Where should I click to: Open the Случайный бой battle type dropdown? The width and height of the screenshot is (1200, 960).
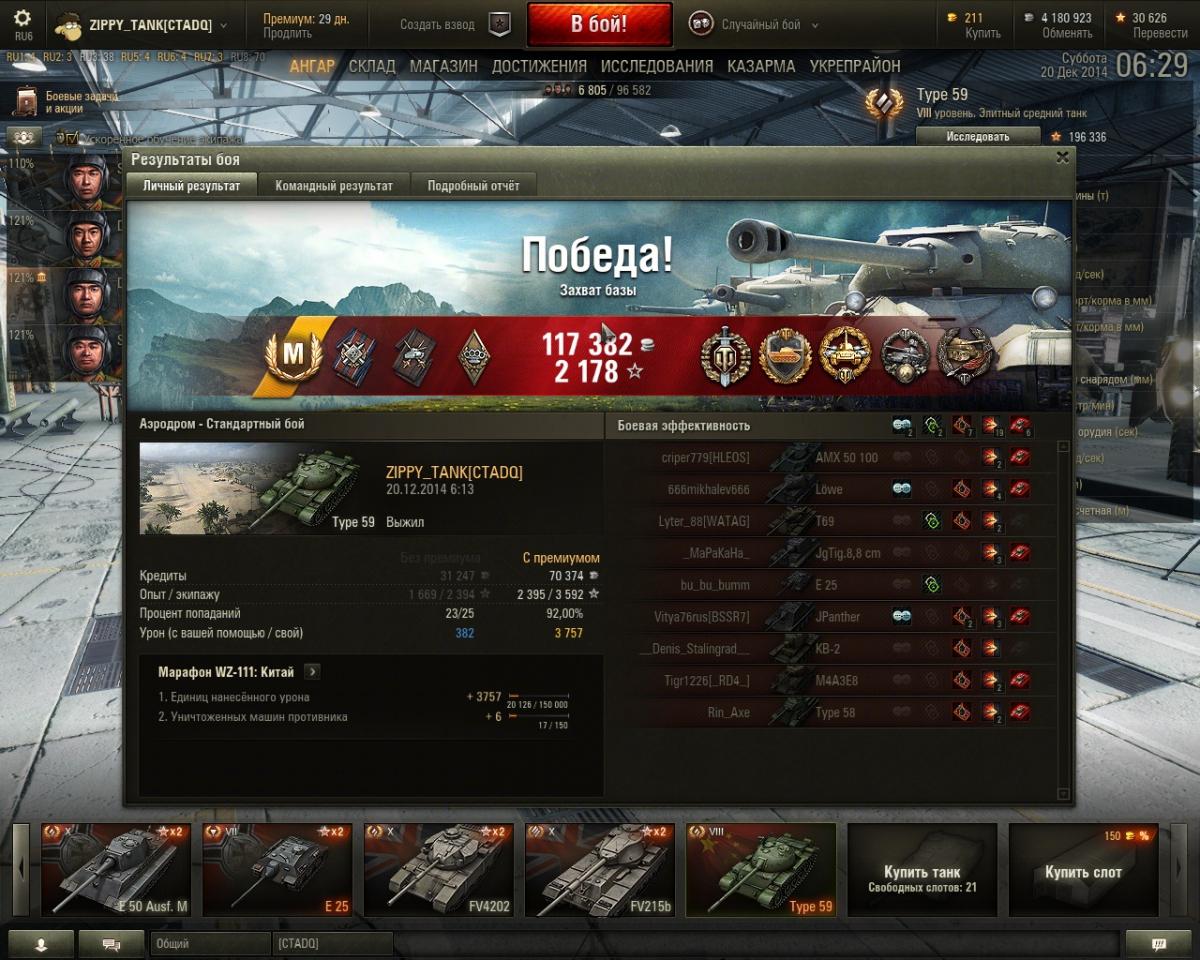(x=754, y=25)
